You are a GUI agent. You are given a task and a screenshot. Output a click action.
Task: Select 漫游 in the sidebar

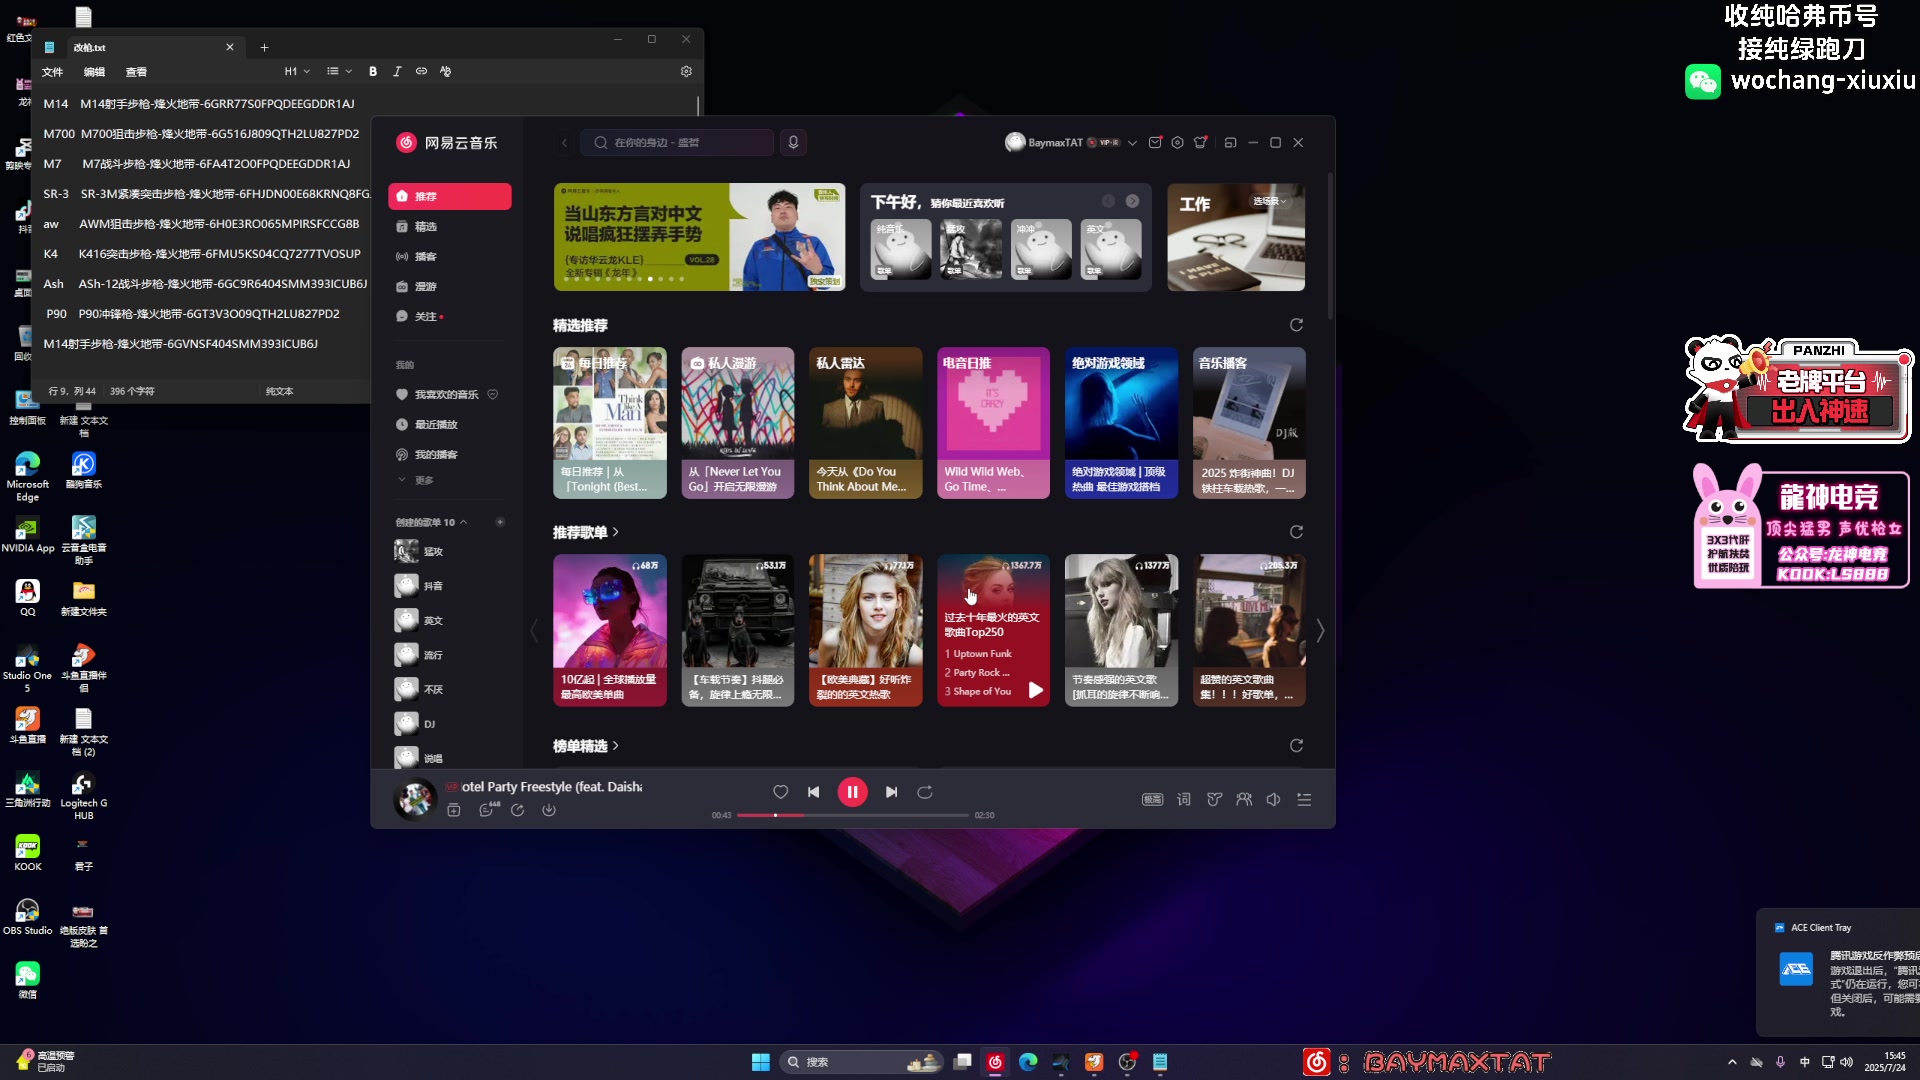tap(450, 287)
